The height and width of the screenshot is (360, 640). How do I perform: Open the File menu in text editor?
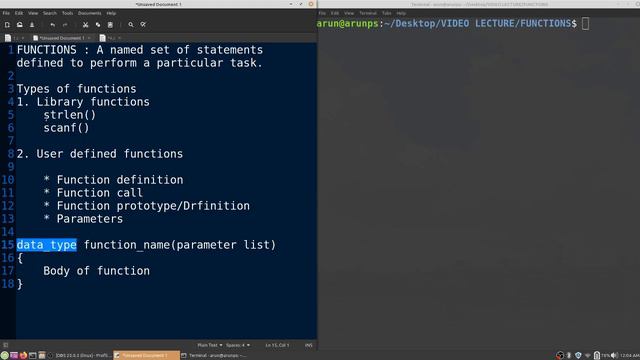pyautogui.click(x=6, y=13)
